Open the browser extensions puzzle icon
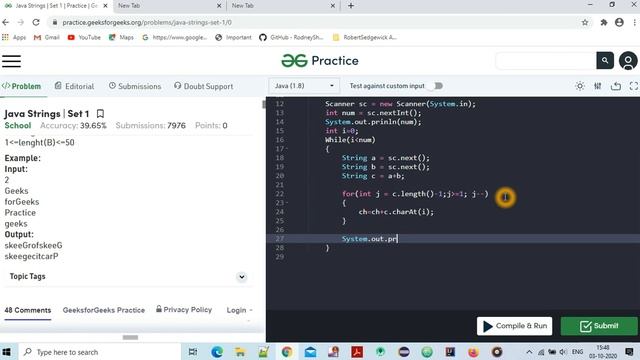640x360 pixels. [604, 22]
